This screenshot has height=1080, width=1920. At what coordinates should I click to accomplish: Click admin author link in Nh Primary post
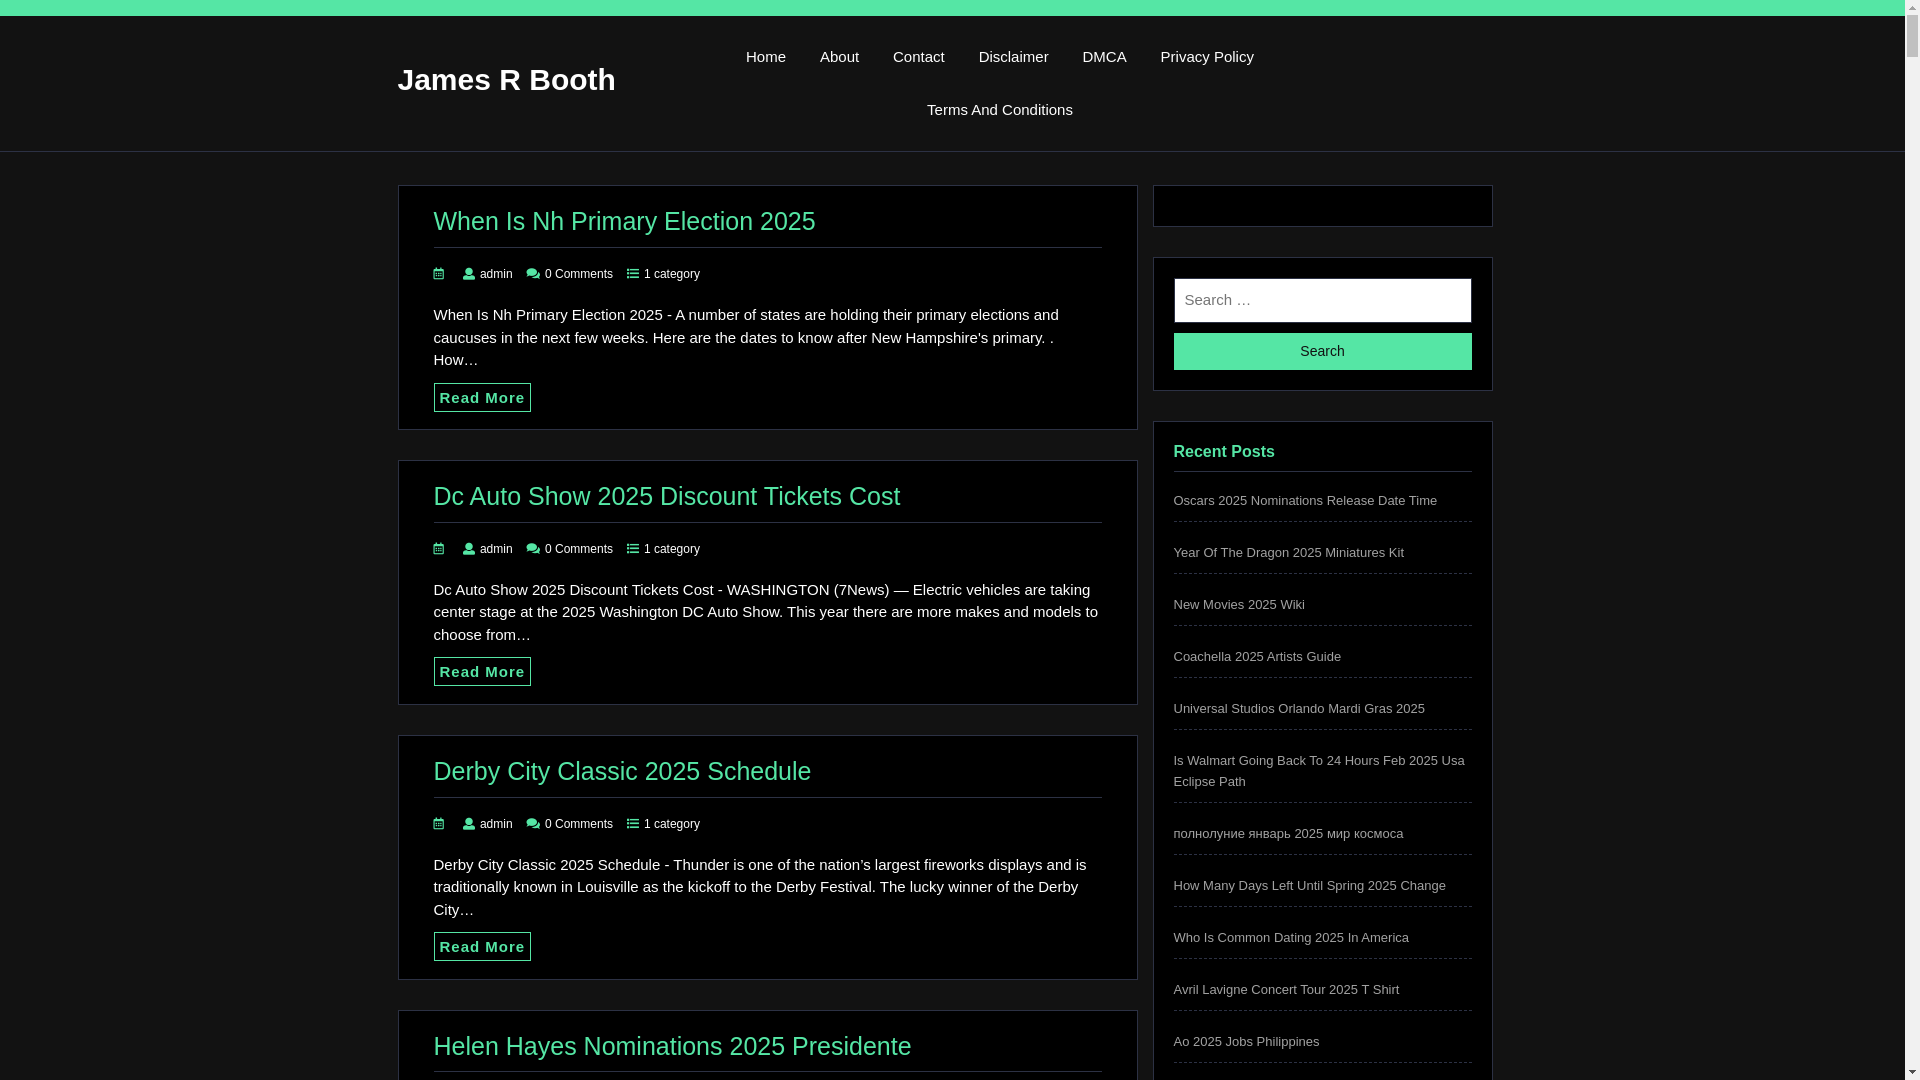(496, 274)
